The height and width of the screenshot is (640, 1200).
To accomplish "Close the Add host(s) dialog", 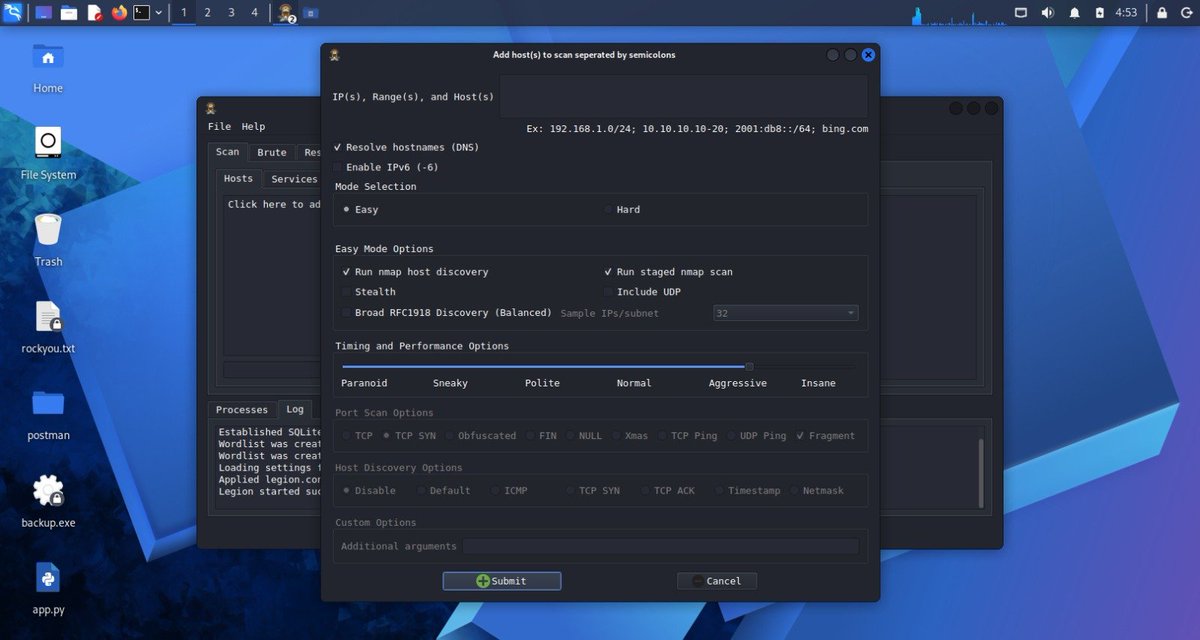I will pyautogui.click(x=868, y=55).
